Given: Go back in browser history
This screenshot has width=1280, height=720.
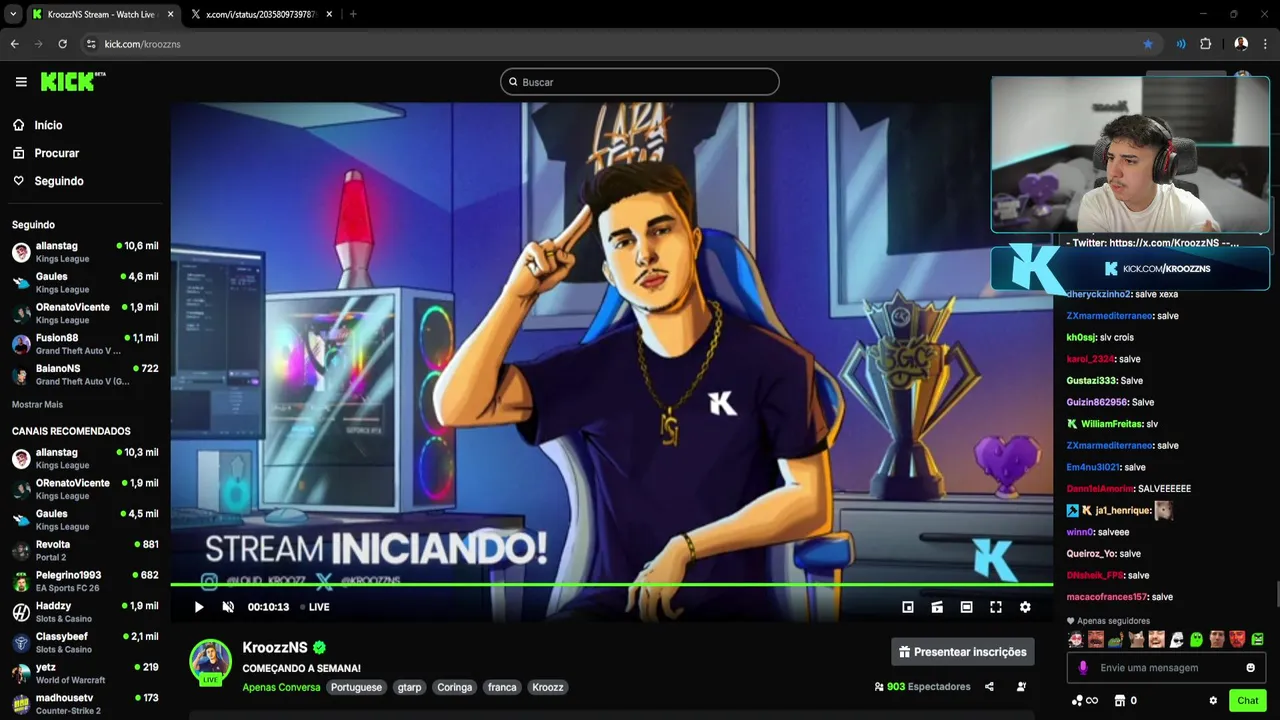Looking at the screenshot, I should pos(14,44).
